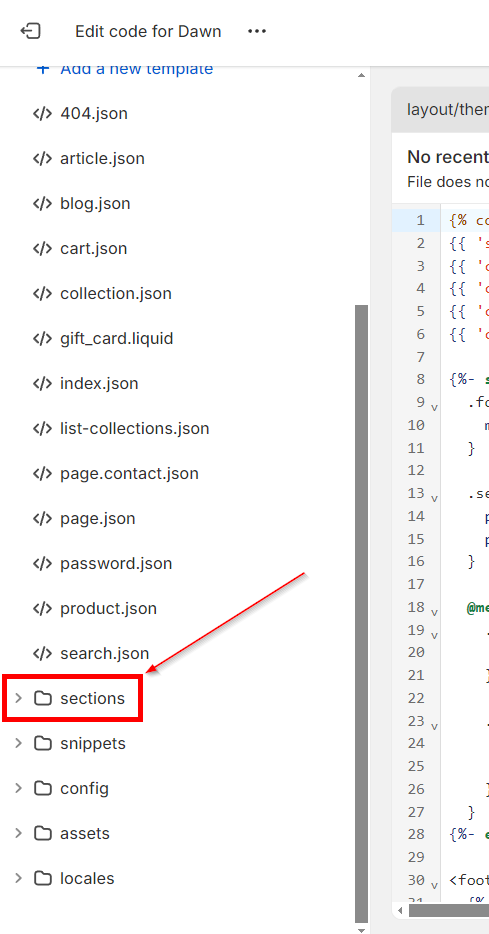489x934 pixels.
Task: Open the snippets folder label
Action: click(93, 743)
